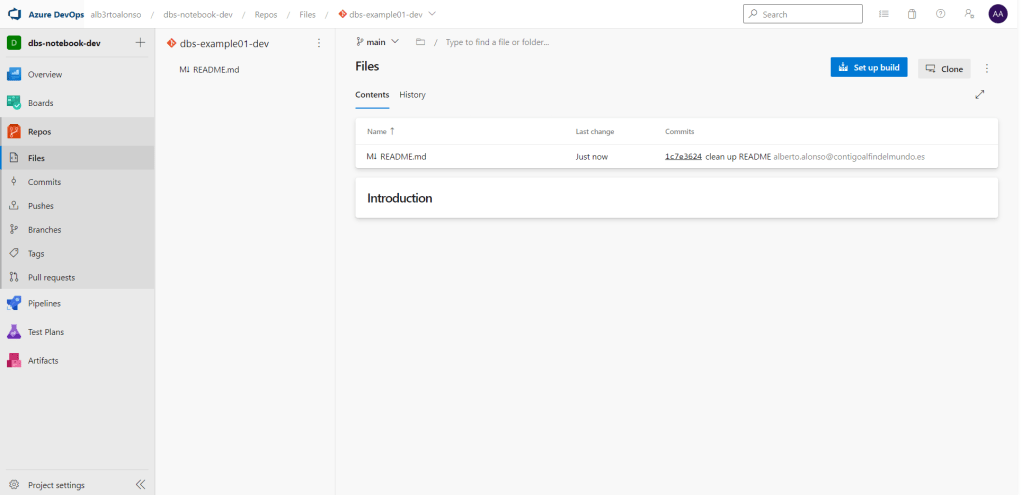Switch to the History tab
Screen dimensions: 1022x495
pyautogui.click(x=412, y=95)
